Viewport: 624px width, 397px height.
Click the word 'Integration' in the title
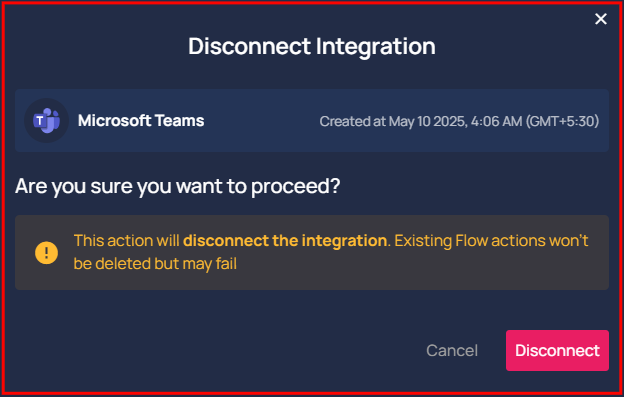point(376,46)
